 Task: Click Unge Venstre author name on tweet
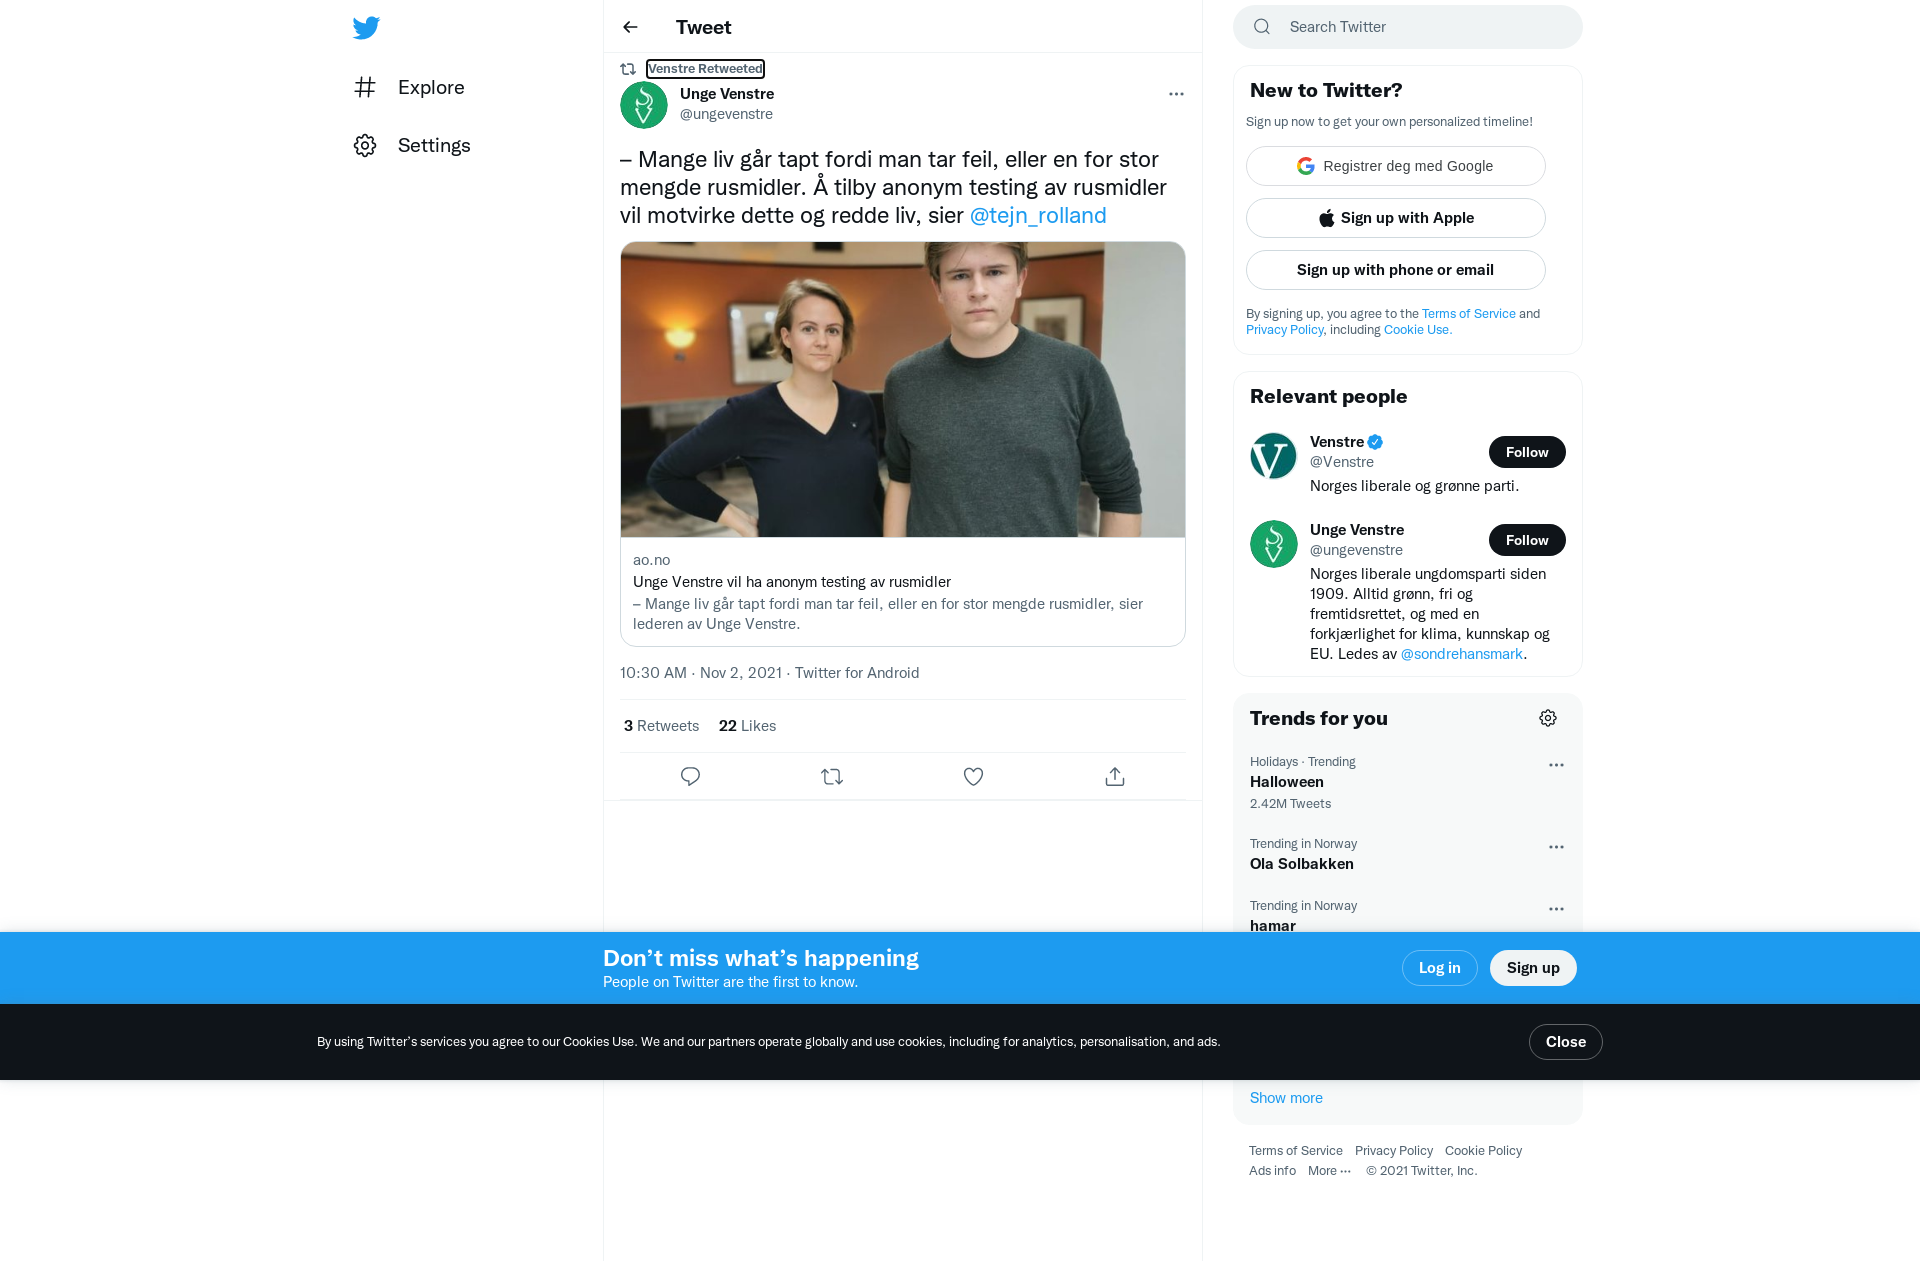click(x=727, y=94)
